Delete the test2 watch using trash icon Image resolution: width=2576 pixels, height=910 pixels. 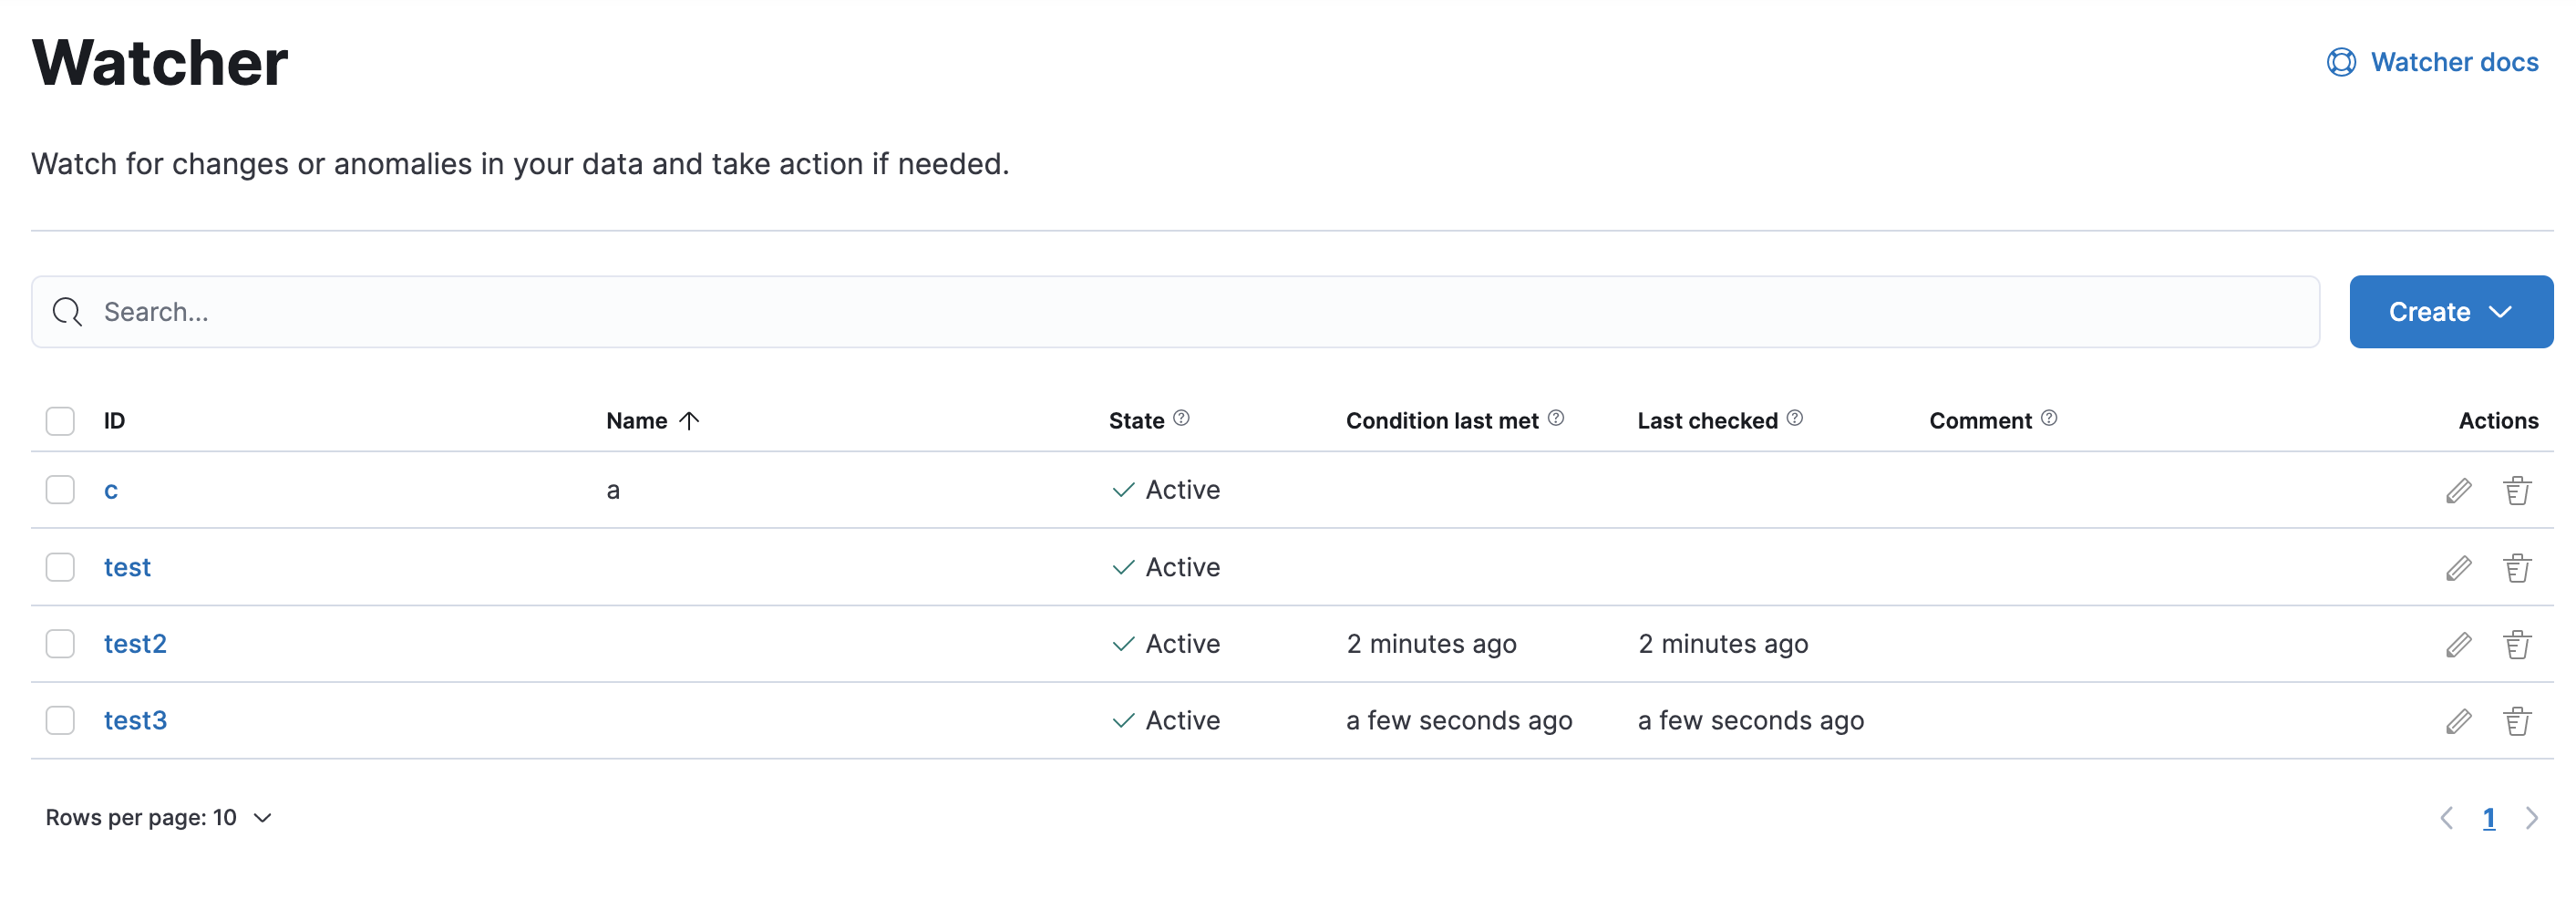(x=2516, y=645)
